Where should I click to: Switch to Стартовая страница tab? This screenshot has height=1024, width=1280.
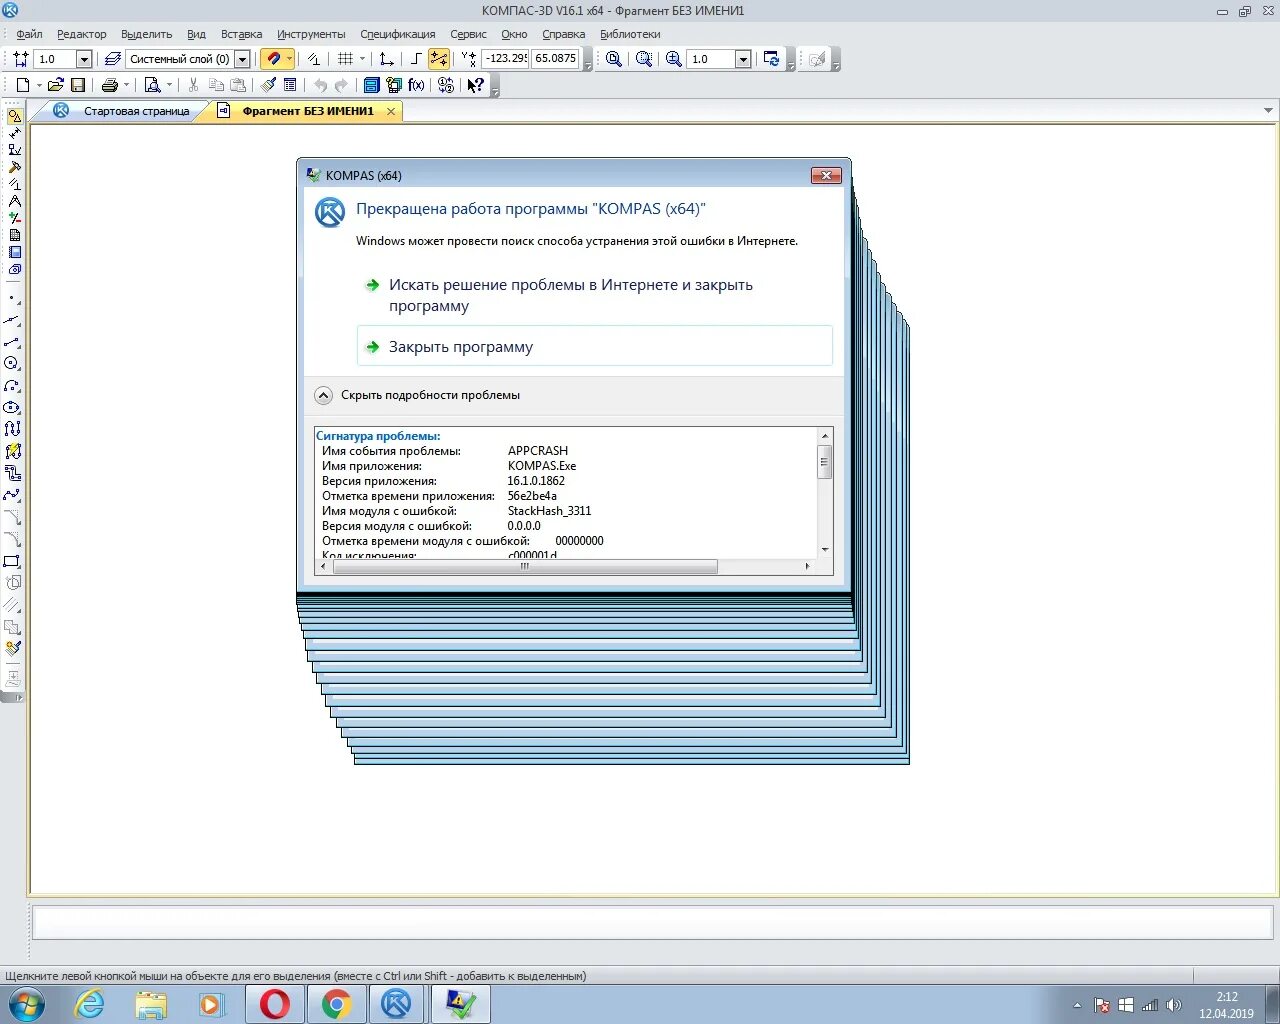136,111
